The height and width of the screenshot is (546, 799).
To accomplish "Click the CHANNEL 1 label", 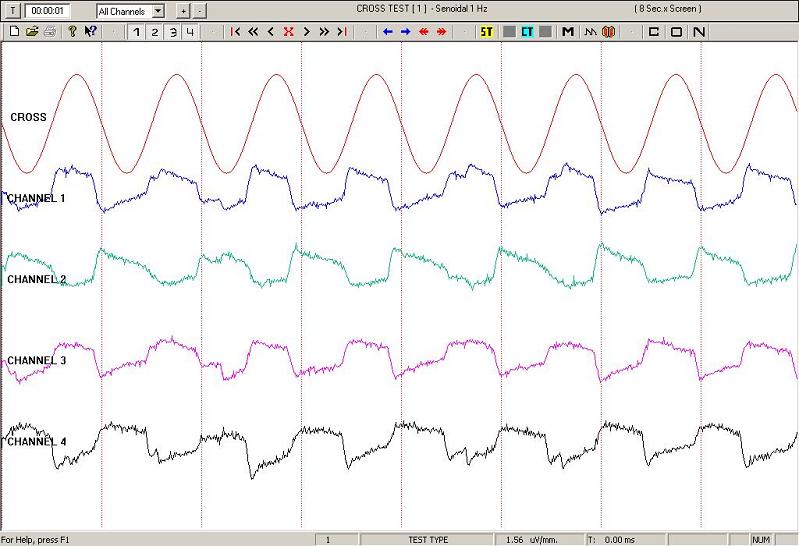I will coord(36,198).
